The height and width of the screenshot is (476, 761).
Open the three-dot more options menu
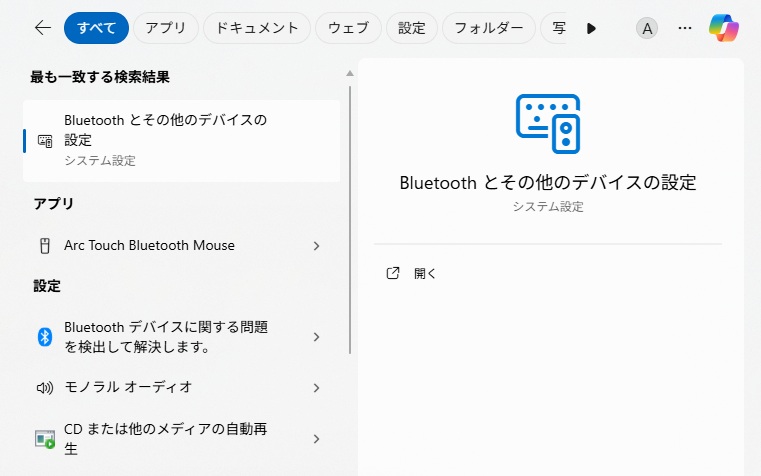click(x=685, y=28)
